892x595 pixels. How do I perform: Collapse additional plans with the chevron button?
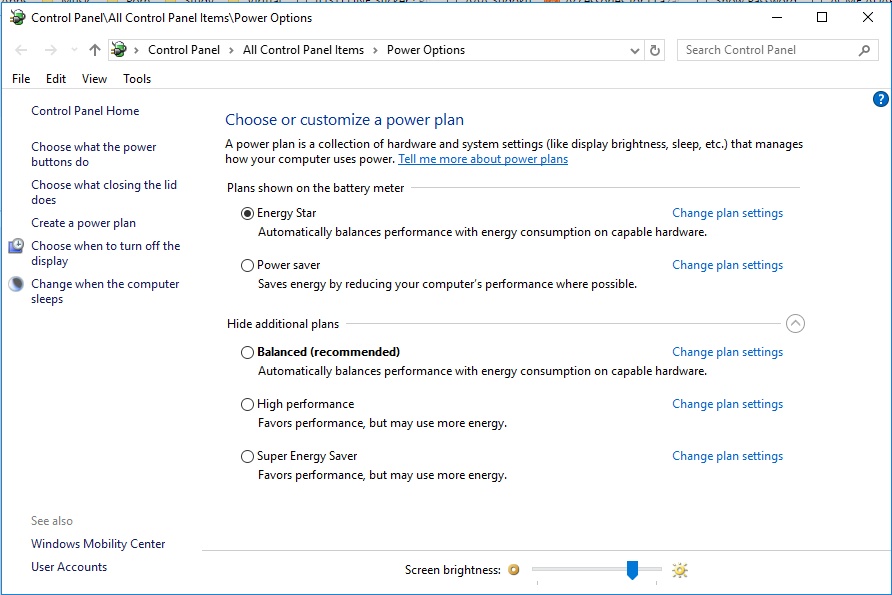coord(795,324)
